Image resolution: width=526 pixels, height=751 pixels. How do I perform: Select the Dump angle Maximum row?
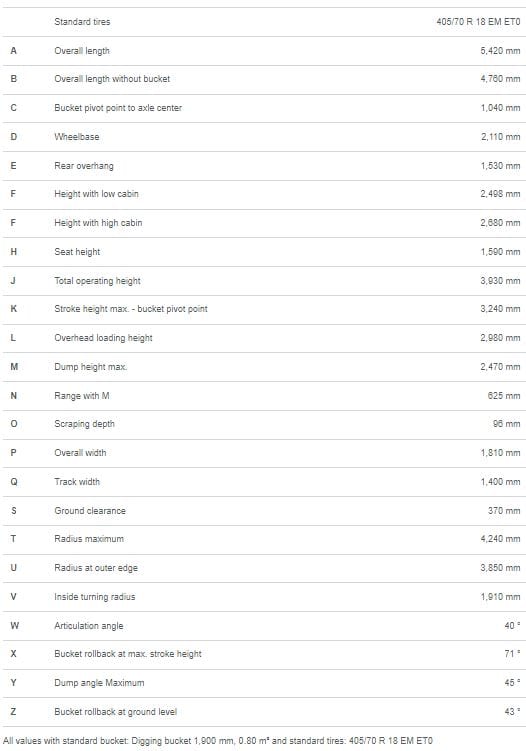263,683
